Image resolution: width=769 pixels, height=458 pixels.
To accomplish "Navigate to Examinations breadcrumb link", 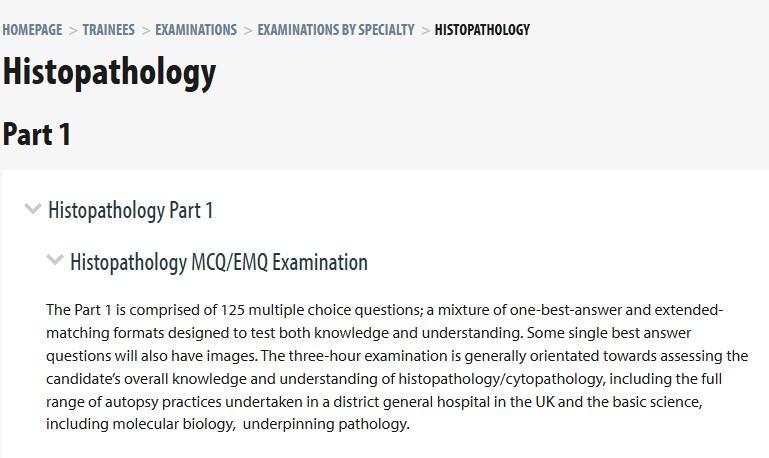I will [196, 30].
